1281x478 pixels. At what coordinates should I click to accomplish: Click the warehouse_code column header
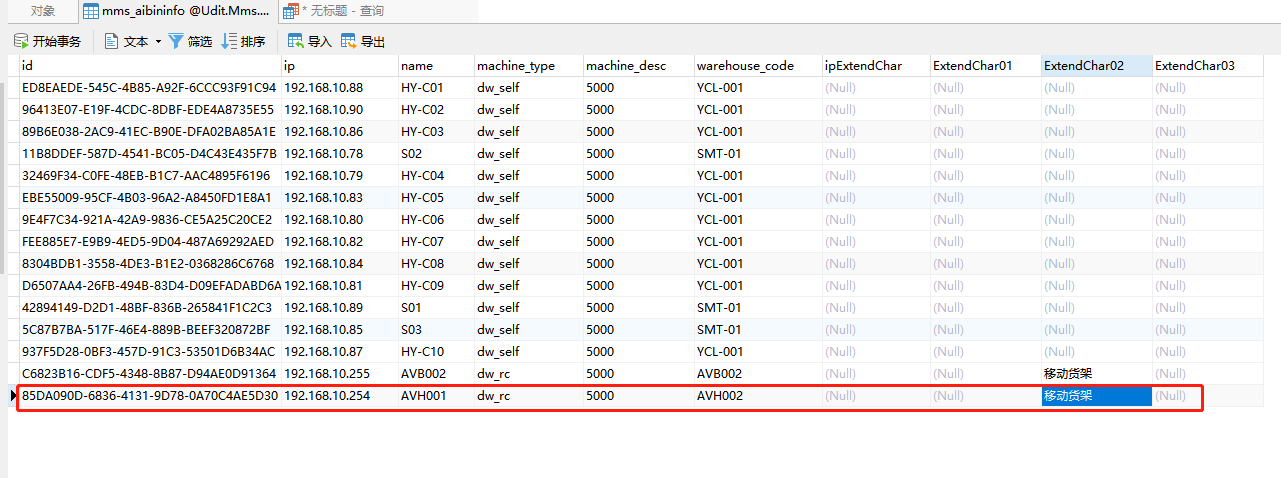pos(745,66)
